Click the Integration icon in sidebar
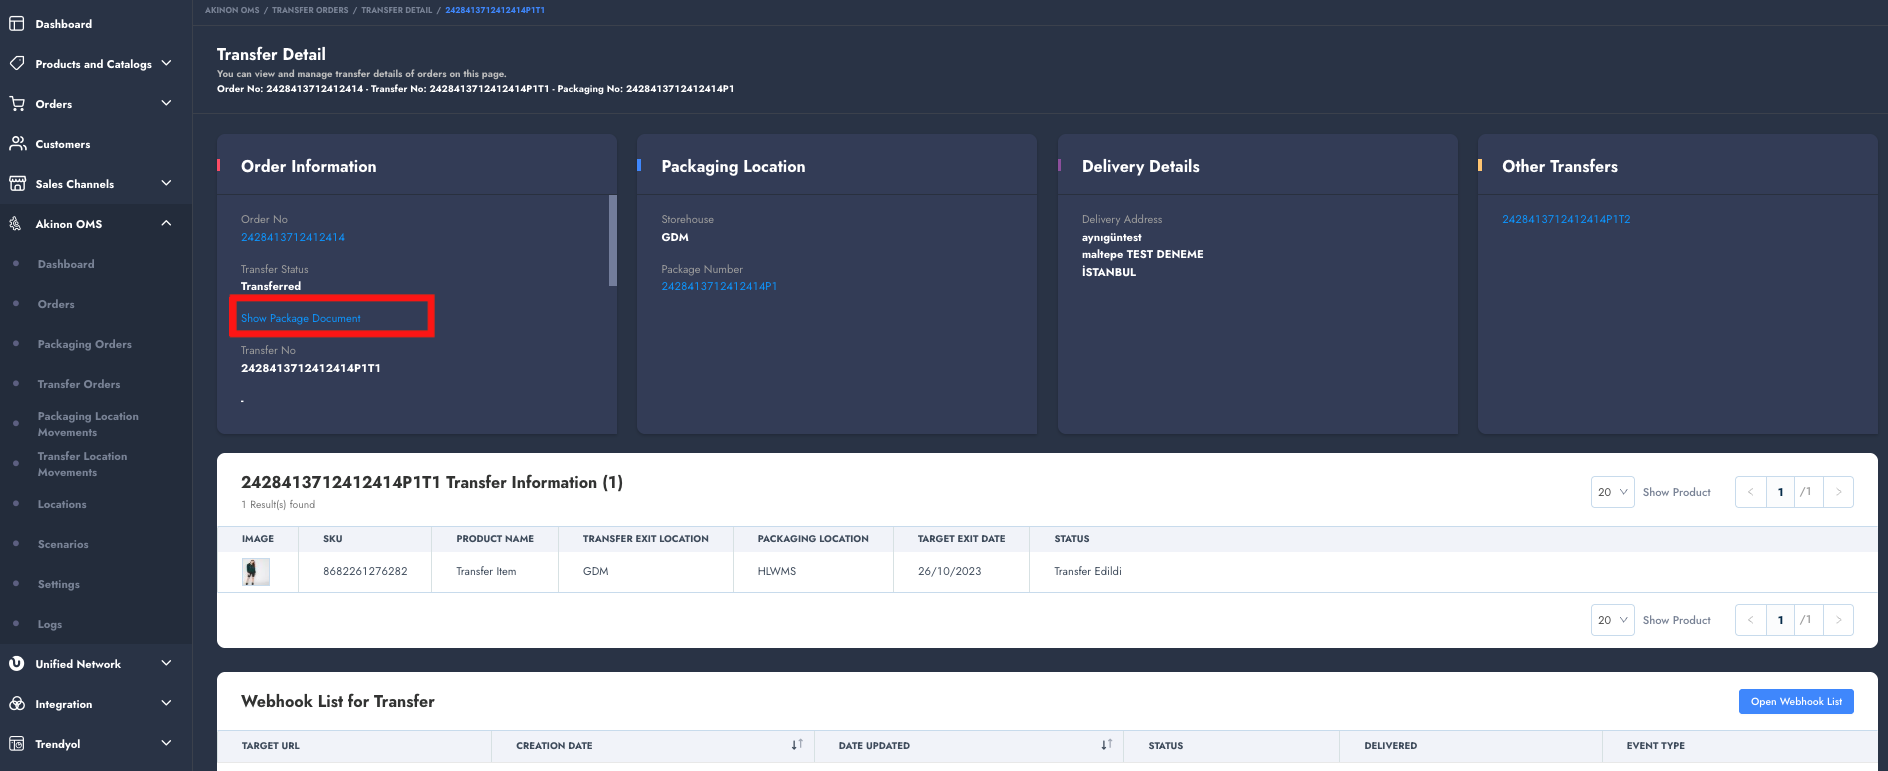Viewport: 1888px width, 771px height. (x=17, y=704)
